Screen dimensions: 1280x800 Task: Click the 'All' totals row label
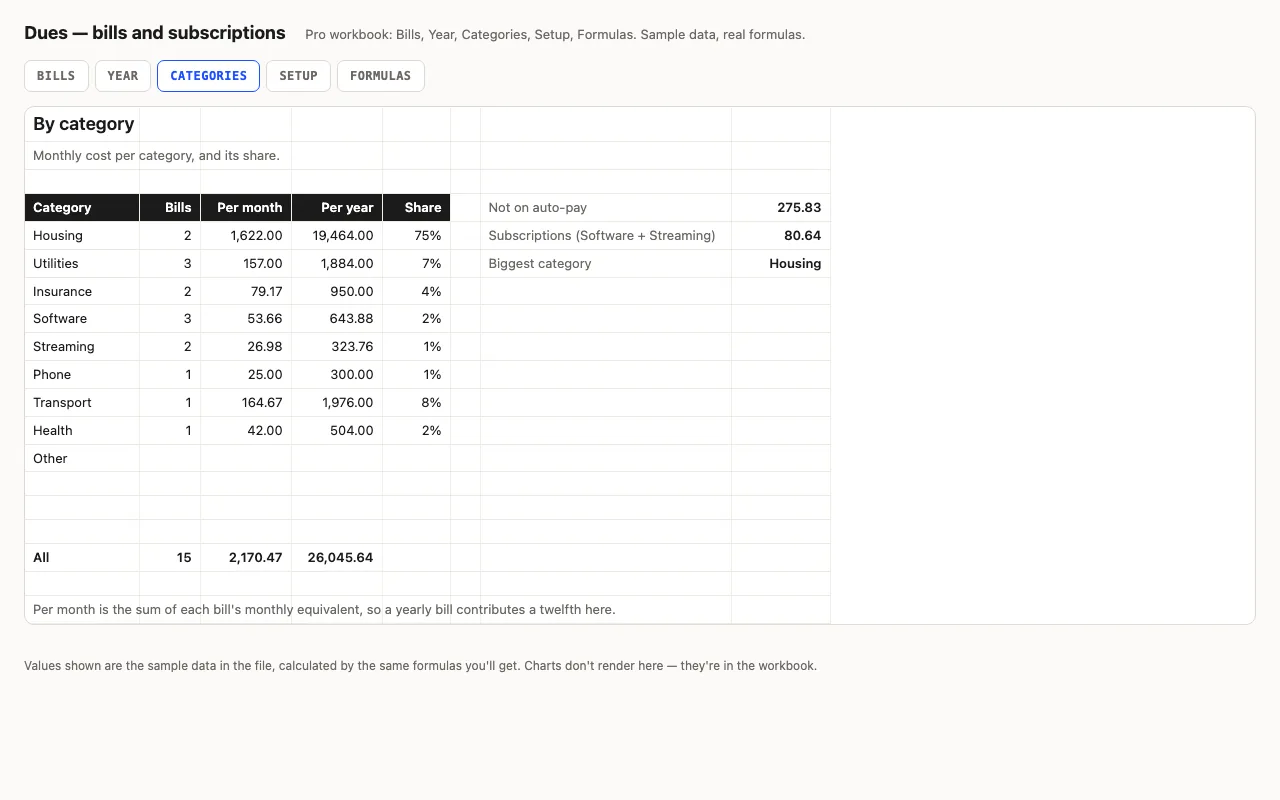click(x=82, y=558)
